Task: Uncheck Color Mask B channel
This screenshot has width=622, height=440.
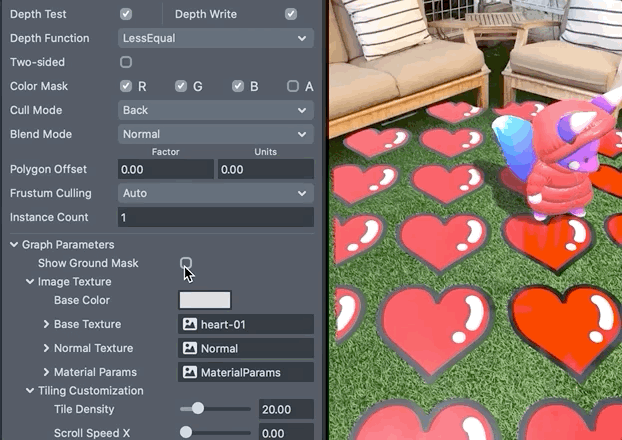Action: 238,86
